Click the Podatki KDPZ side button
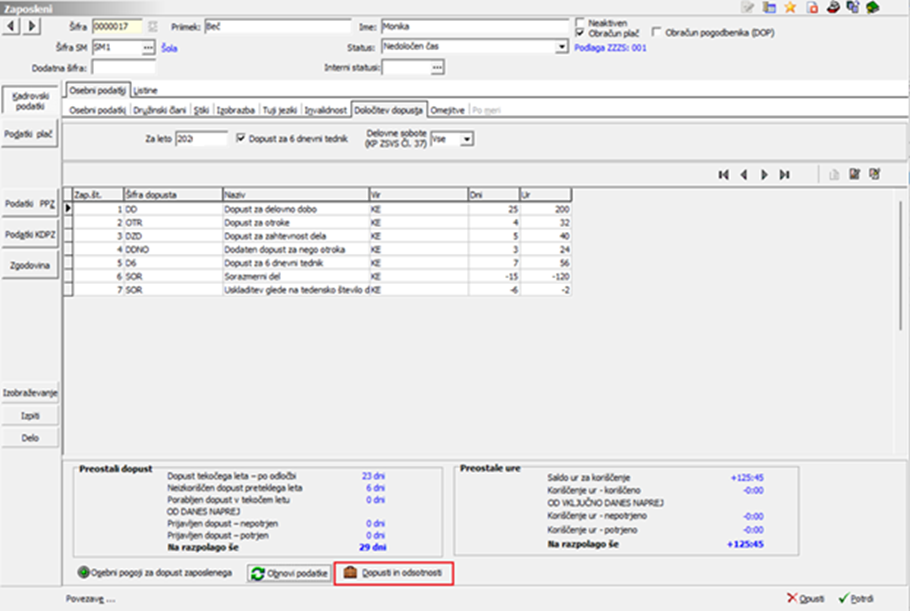Viewport: 910px width, 611px height. pyautogui.click(x=30, y=235)
